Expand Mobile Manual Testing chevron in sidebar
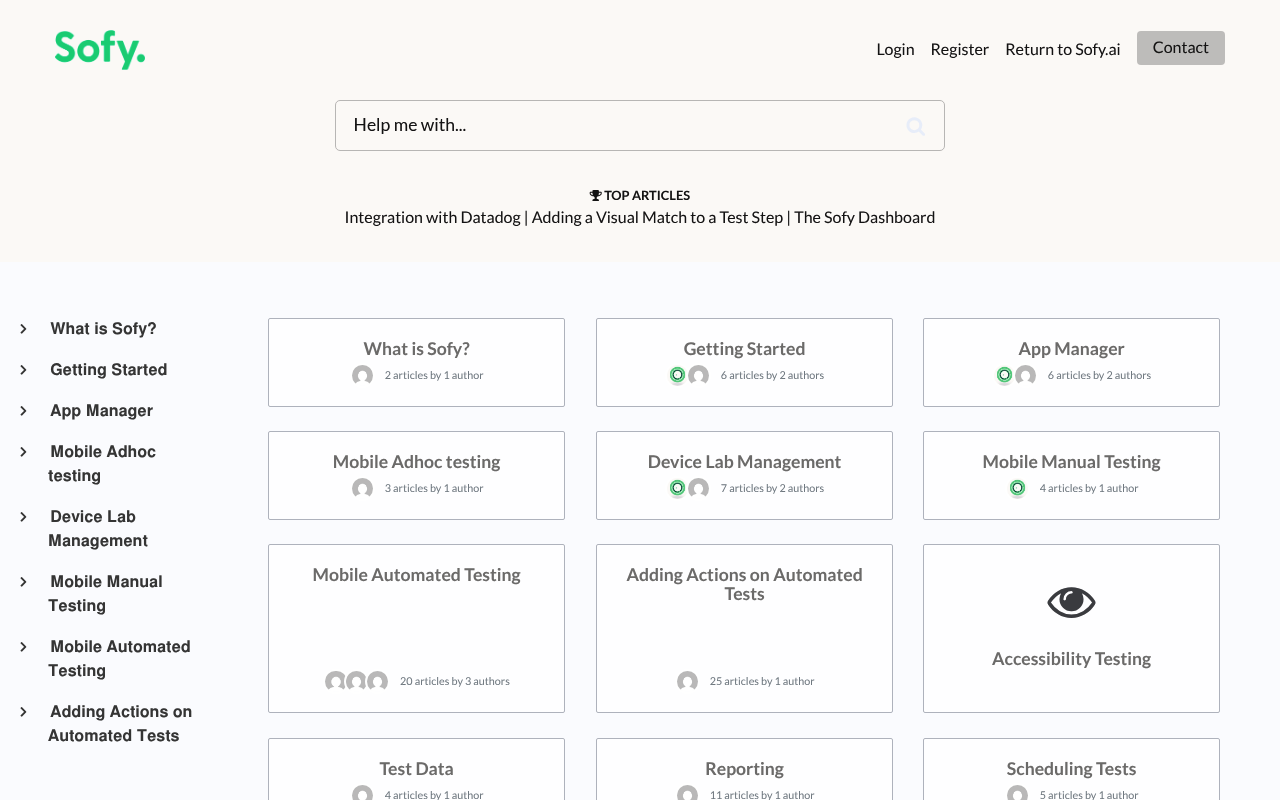The image size is (1280, 800). point(23,582)
